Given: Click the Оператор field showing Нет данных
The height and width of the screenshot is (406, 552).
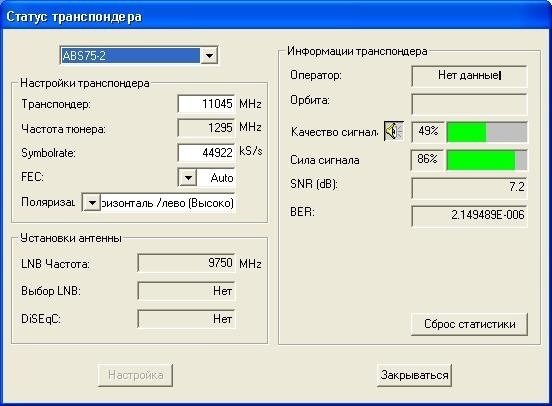Looking at the screenshot, I should pyautogui.click(x=469, y=76).
